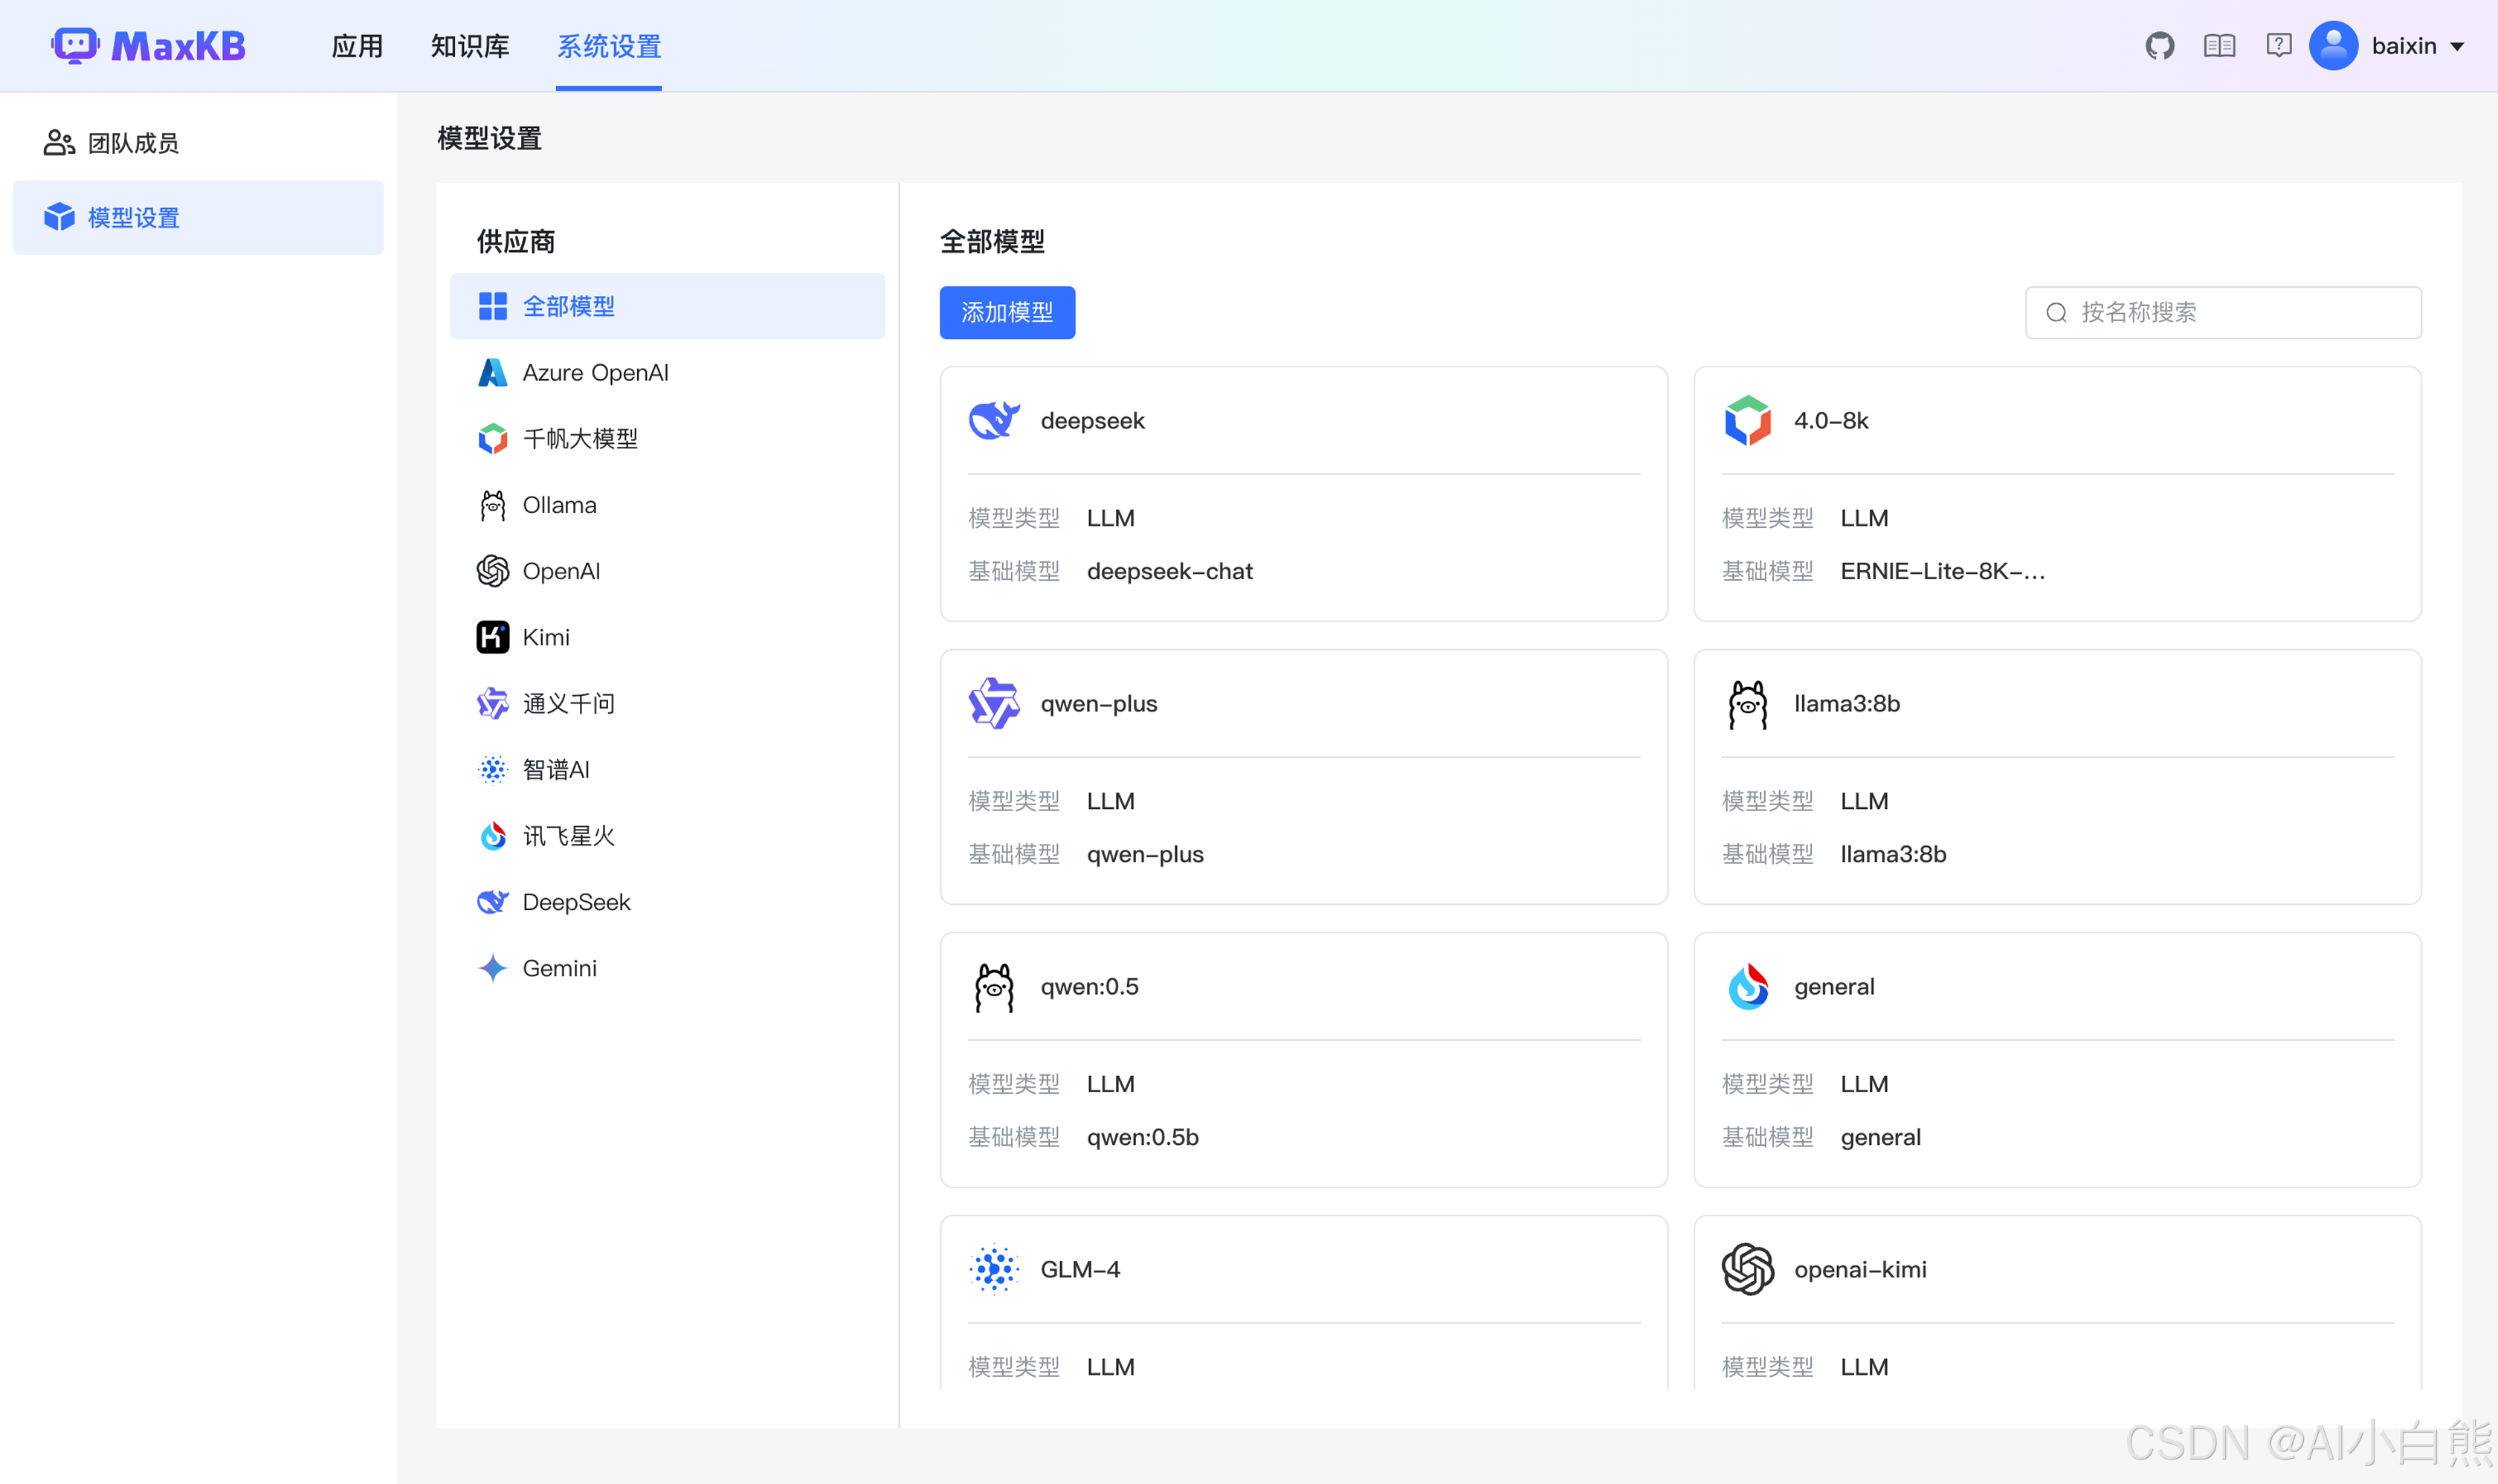Viewport: 2498px width, 1484px height.
Task: Switch to the 知识库 tab
Action: (x=470, y=46)
